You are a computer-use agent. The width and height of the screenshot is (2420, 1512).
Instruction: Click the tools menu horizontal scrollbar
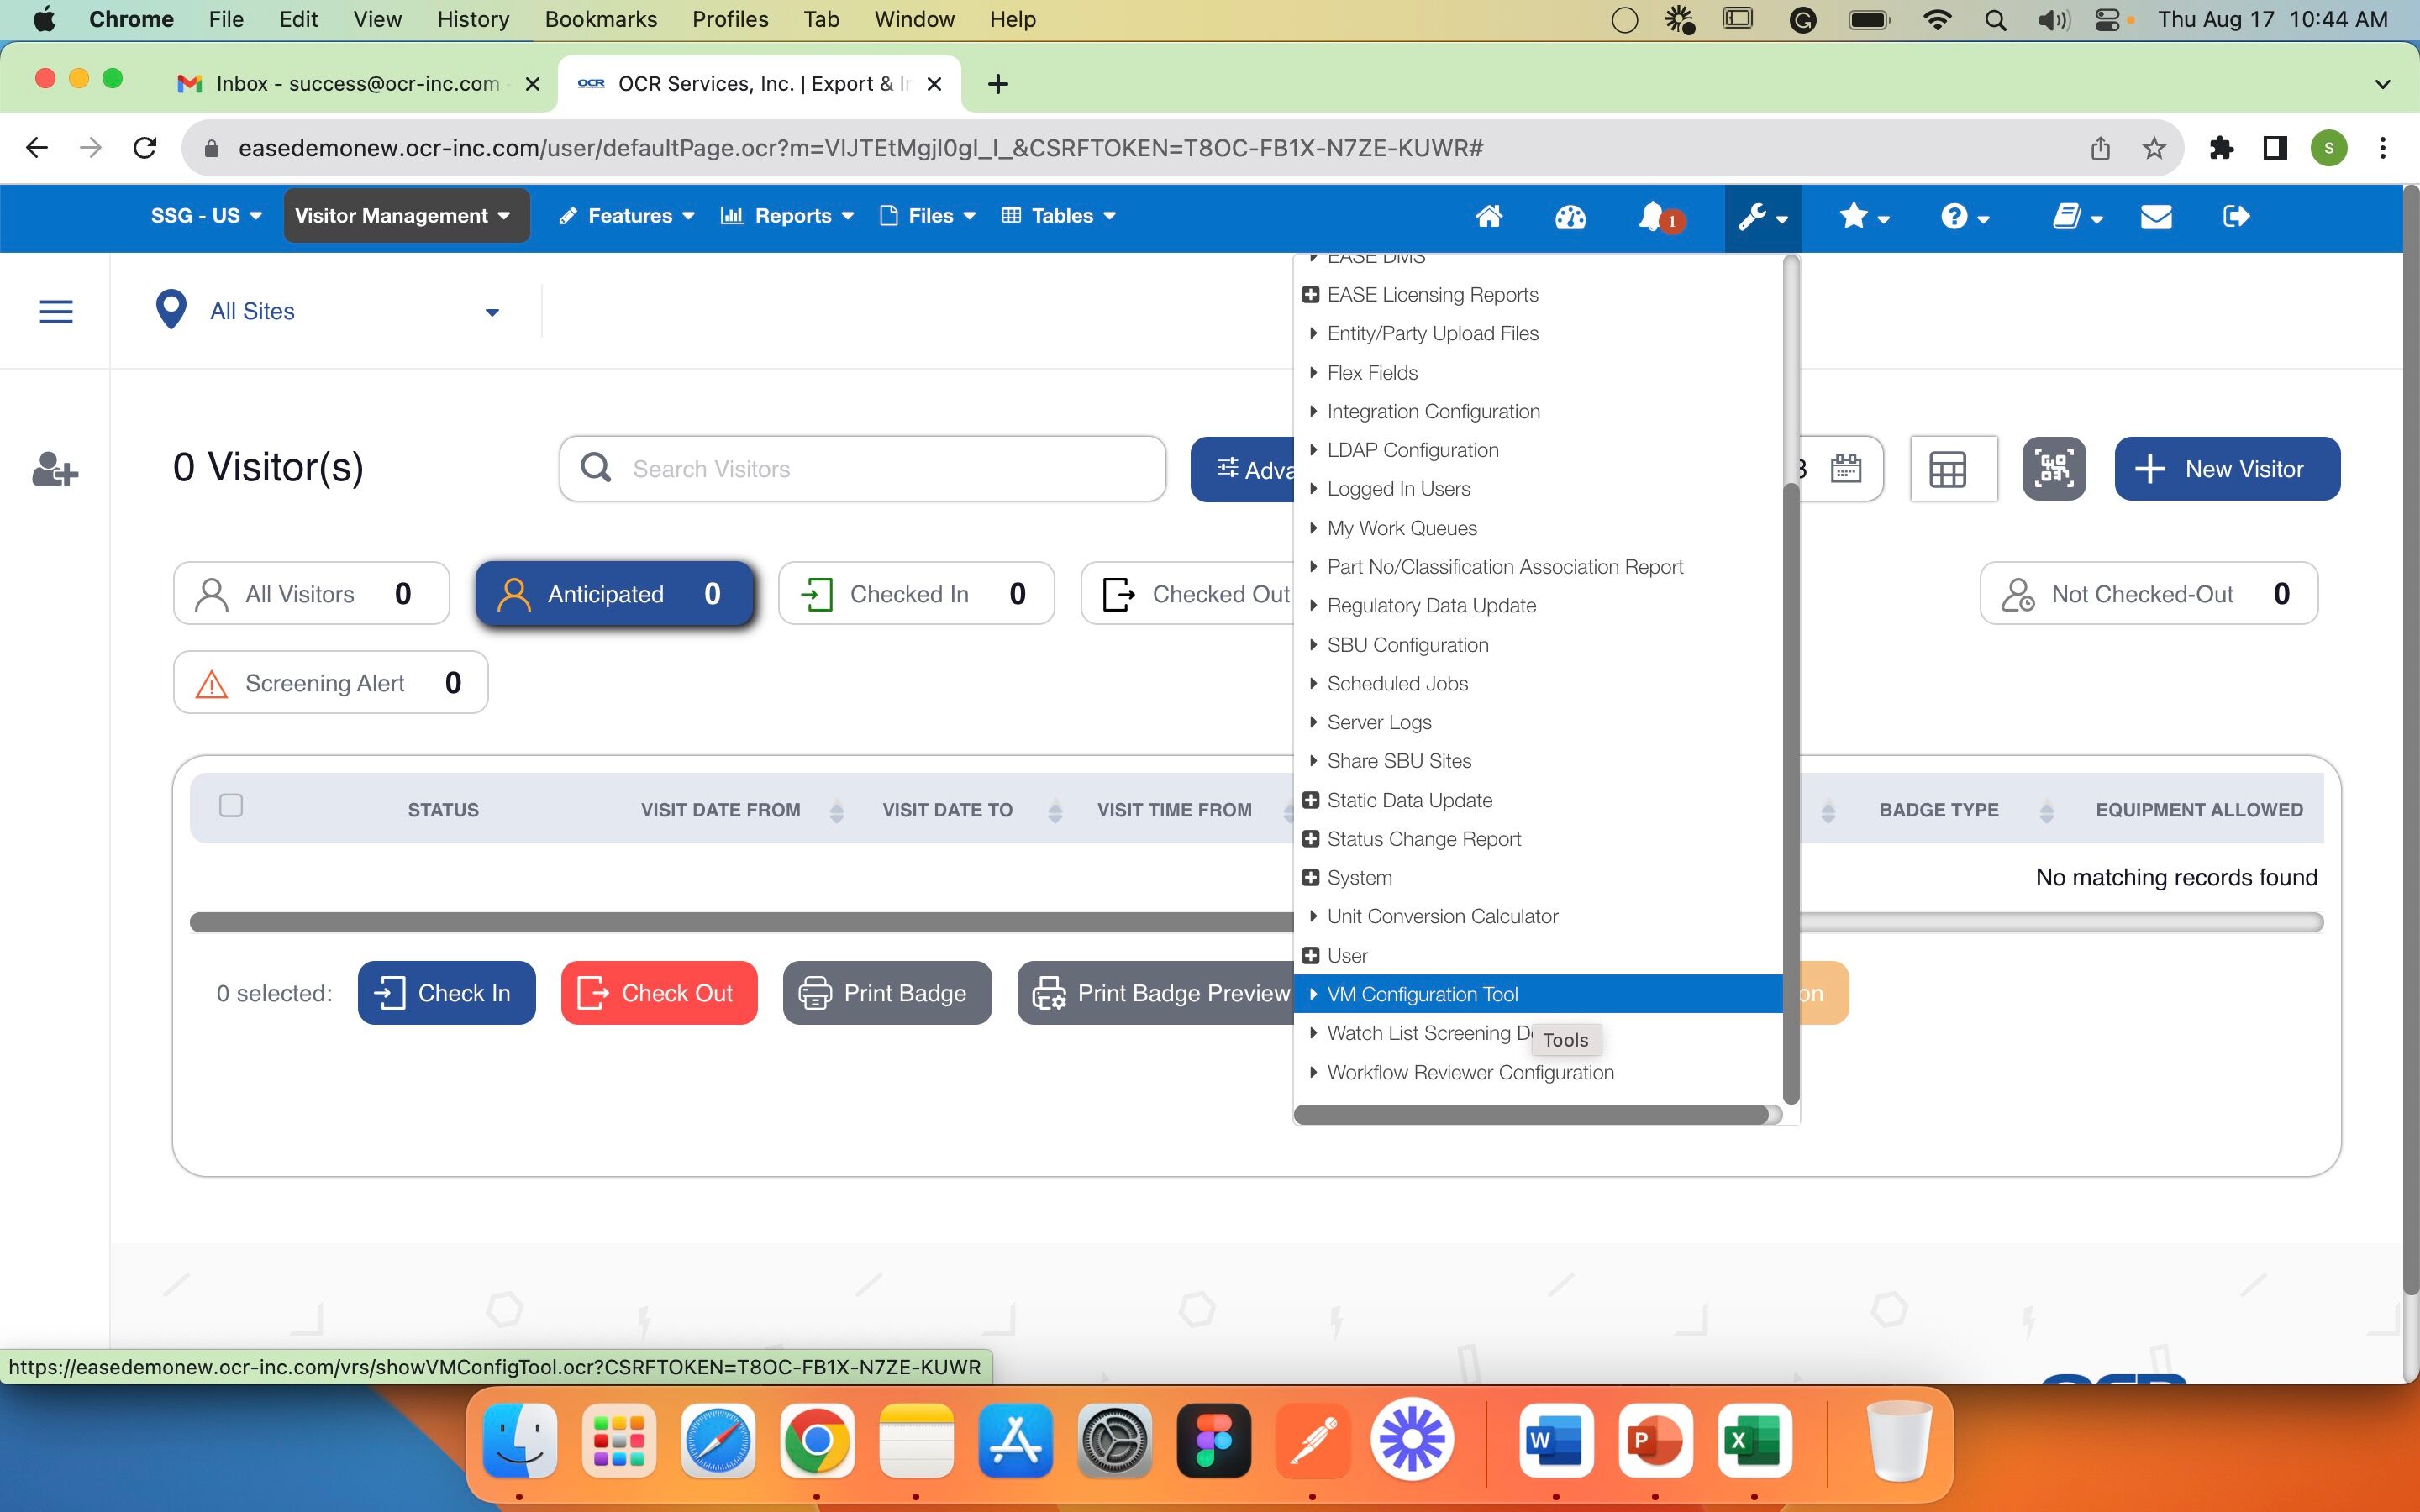click(1530, 1115)
